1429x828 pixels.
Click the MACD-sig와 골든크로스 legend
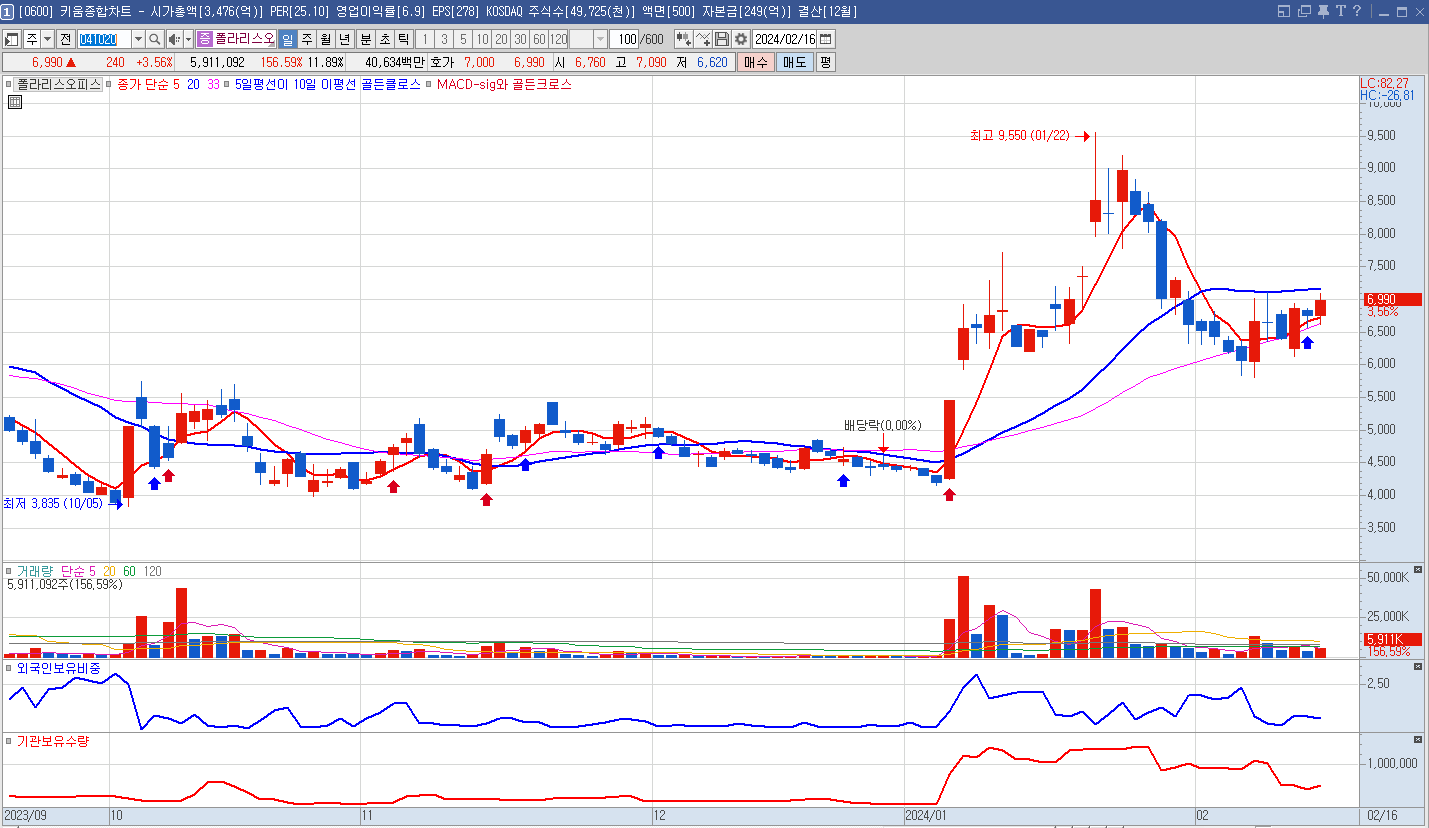(504, 85)
